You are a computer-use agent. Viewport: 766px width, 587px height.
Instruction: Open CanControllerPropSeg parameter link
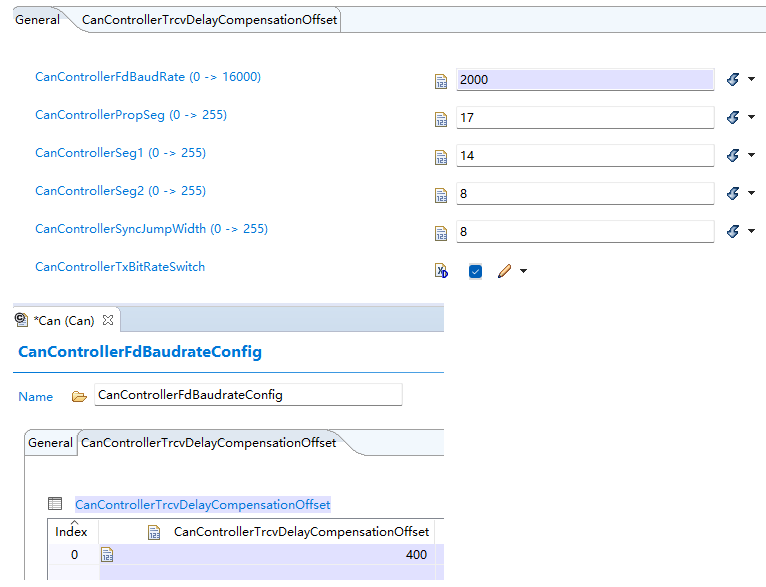[x=131, y=115]
